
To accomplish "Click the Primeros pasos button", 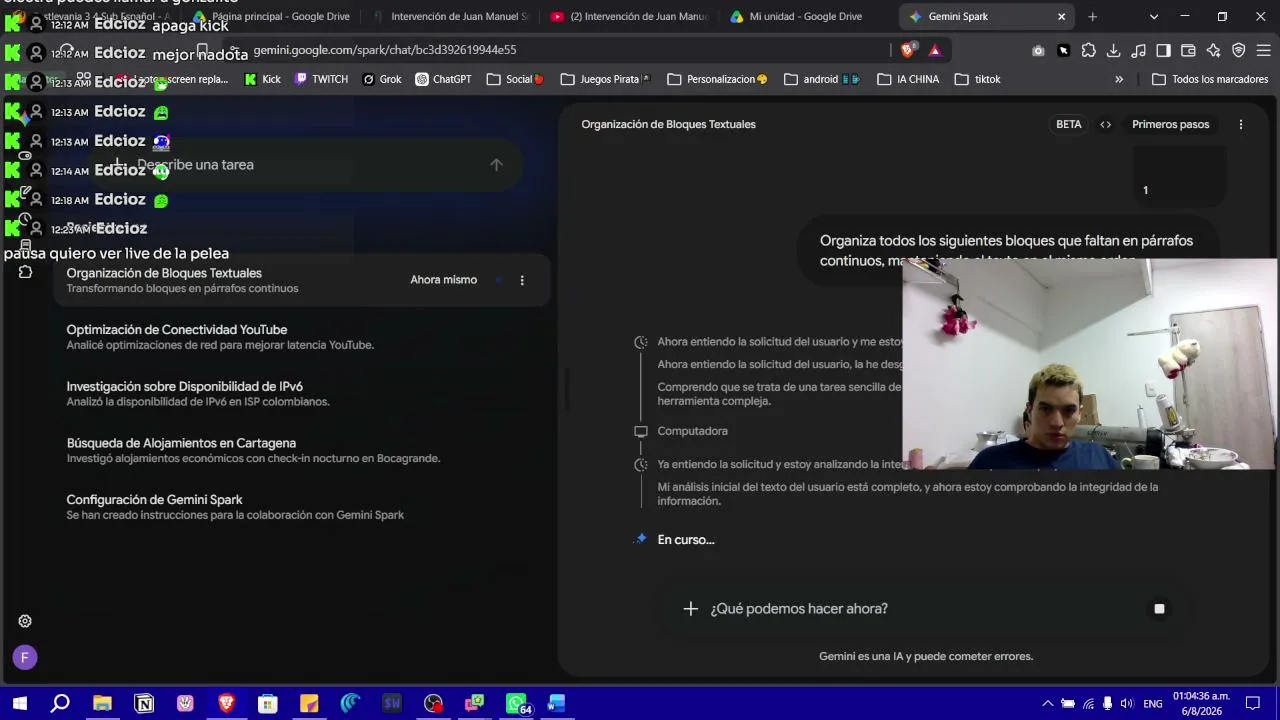I will click(1171, 125).
